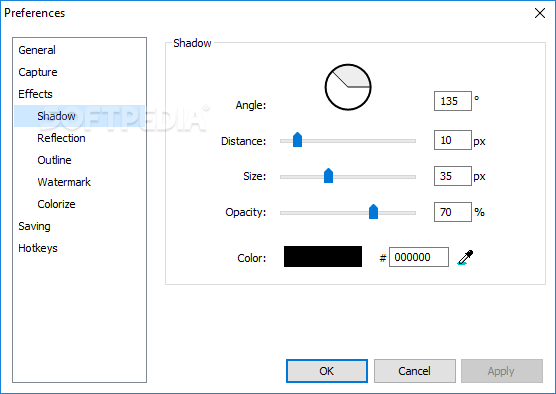Screen dimensions: 556x394
Task: Click the Size value field showing 35
Action: coord(453,176)
